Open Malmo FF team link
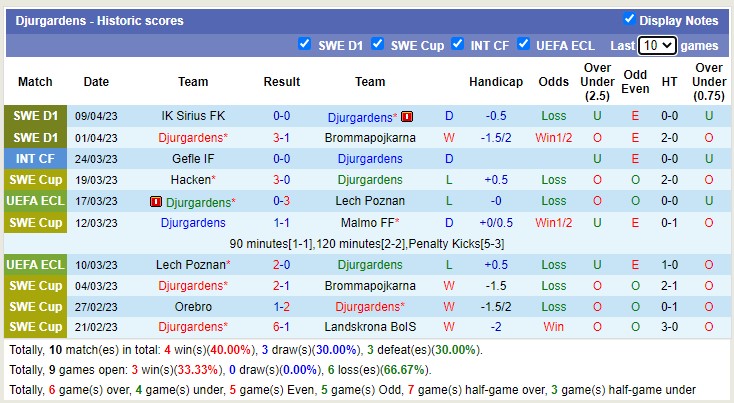Viewport: 734px width, 403px height. point(369,223)
